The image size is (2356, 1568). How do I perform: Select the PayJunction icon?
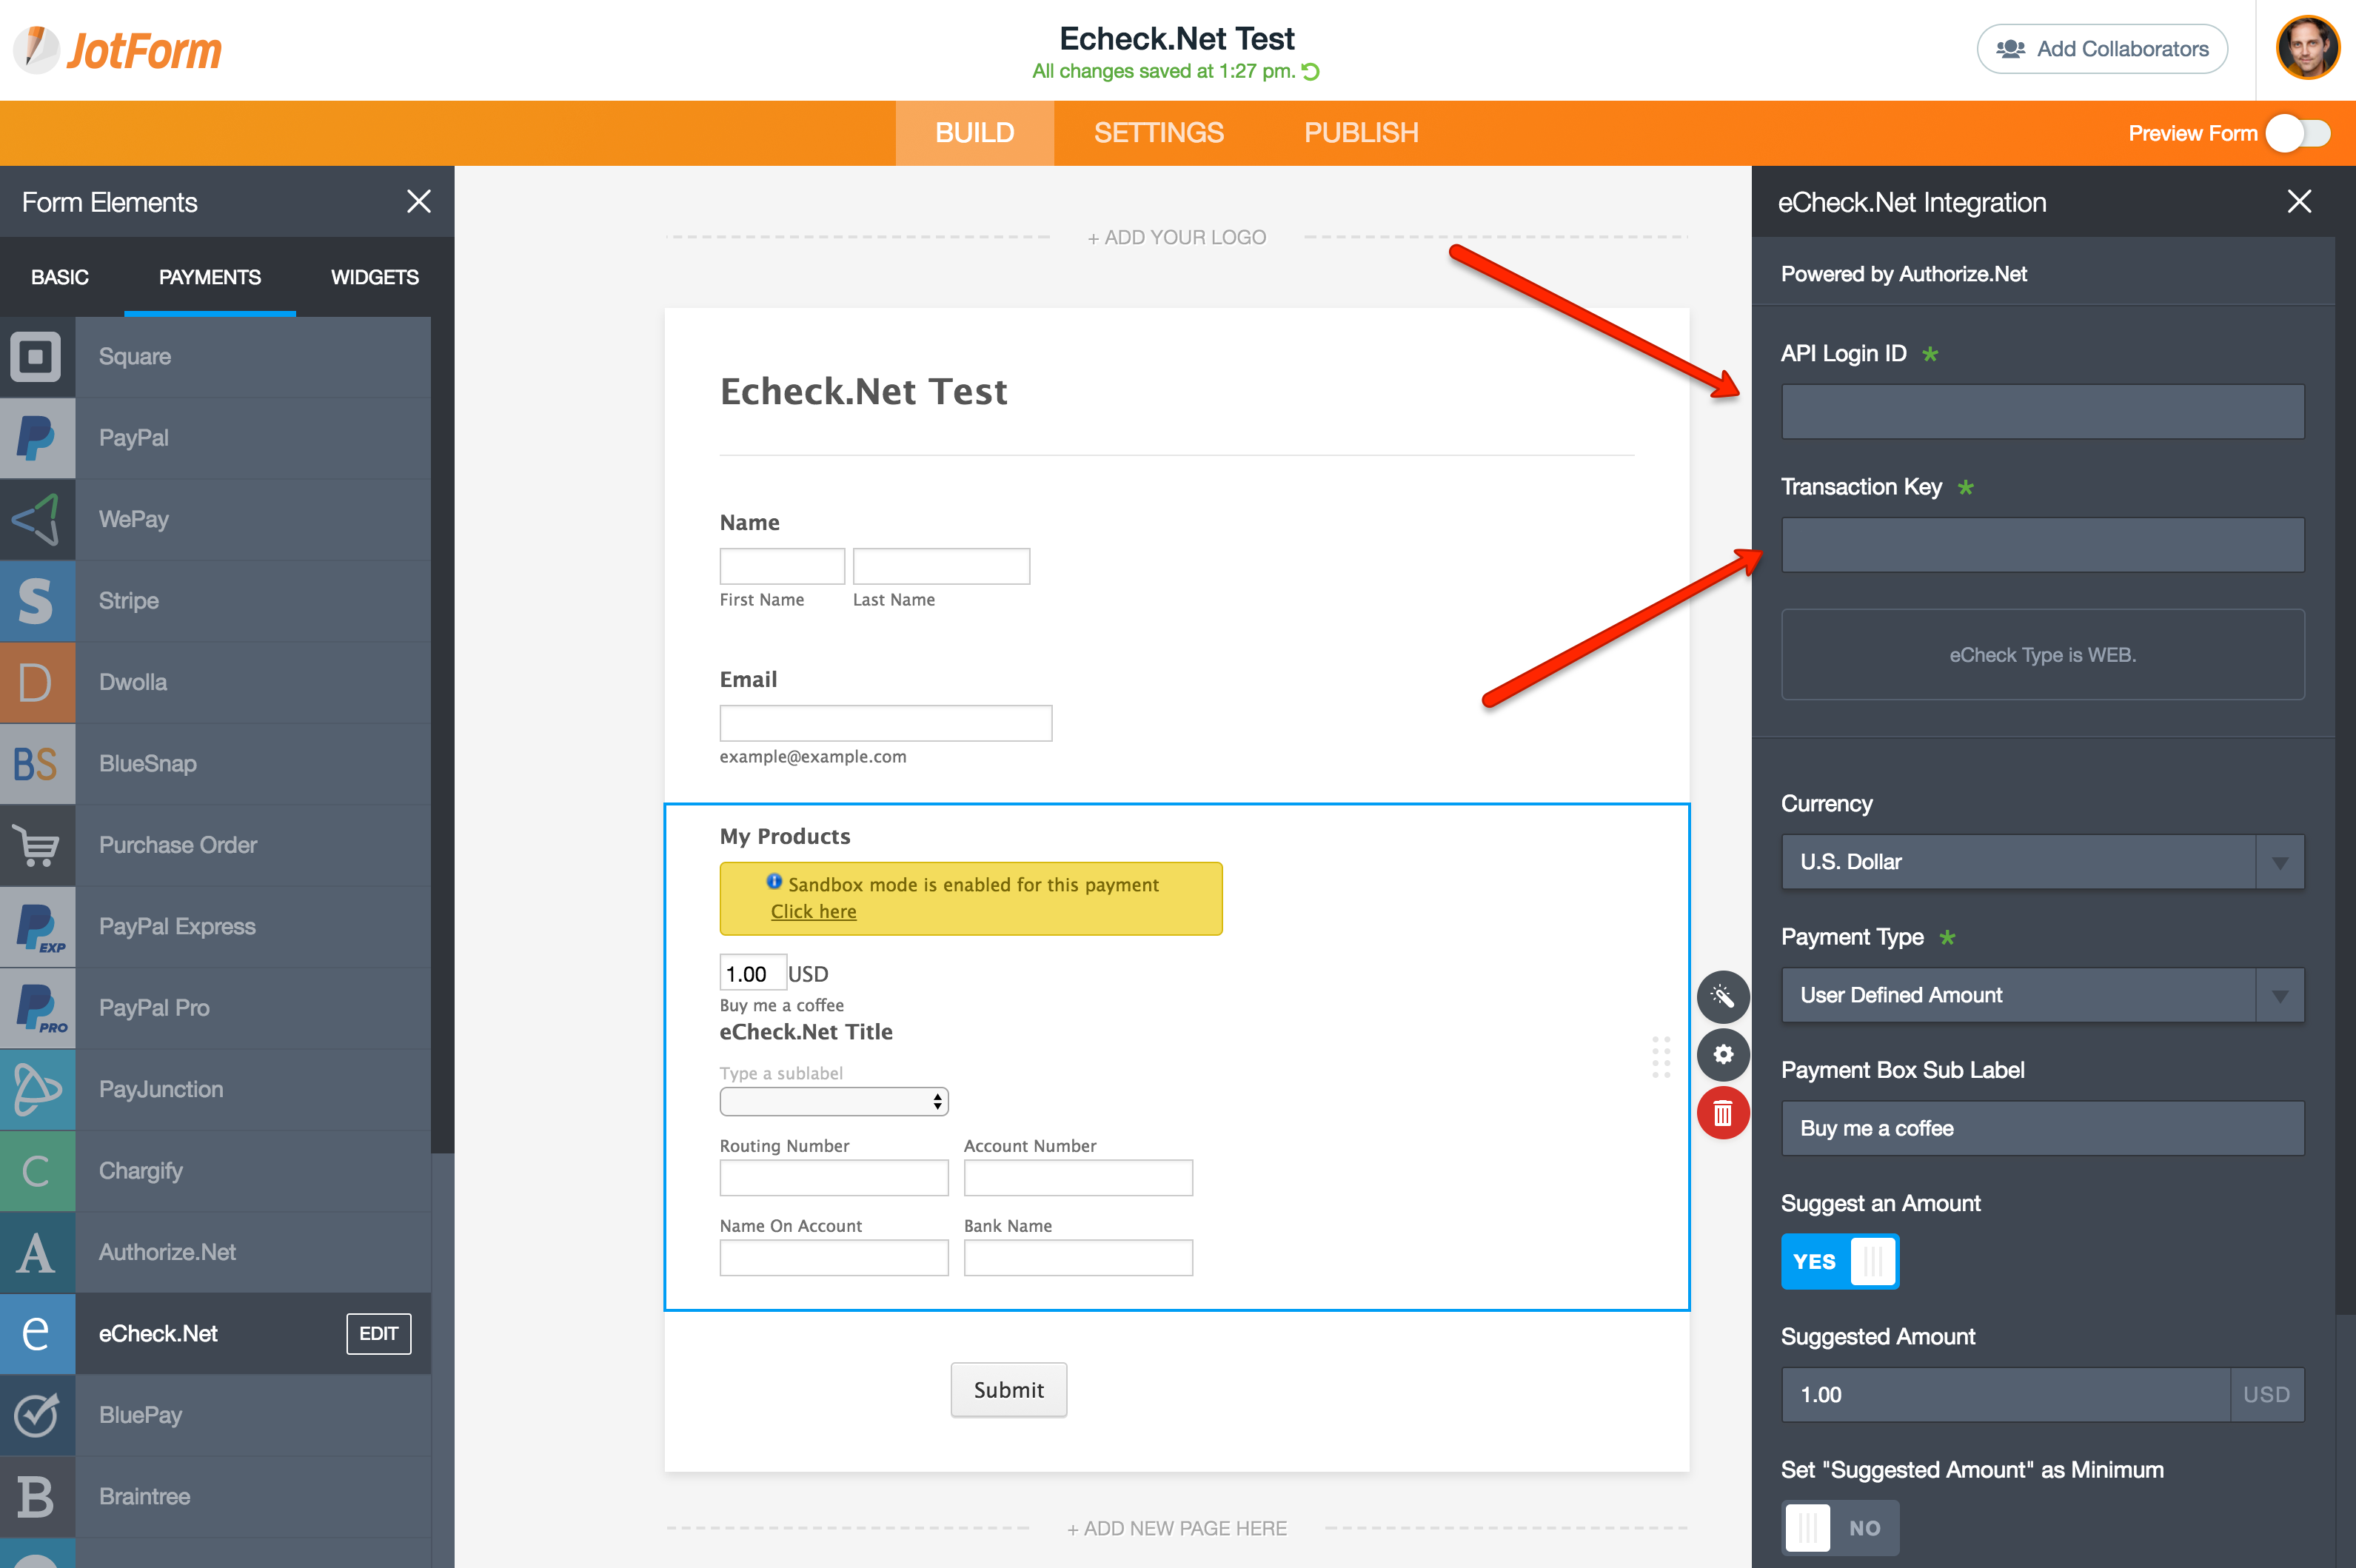37,1090
